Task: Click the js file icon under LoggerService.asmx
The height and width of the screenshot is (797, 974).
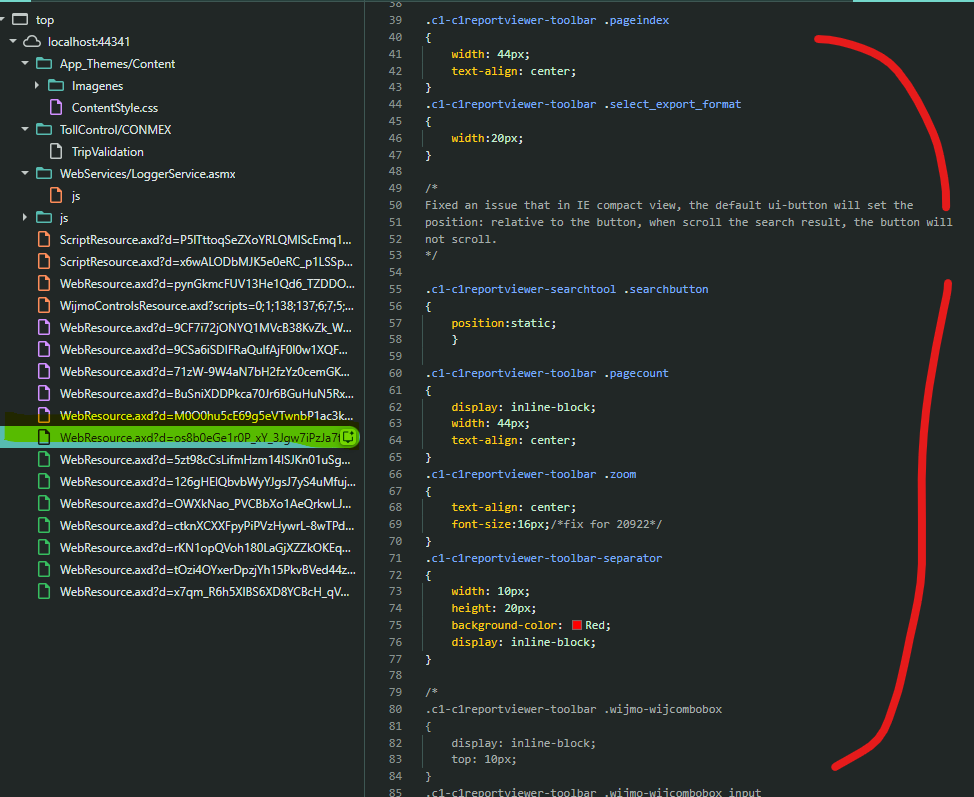Action: coord(56,196)
